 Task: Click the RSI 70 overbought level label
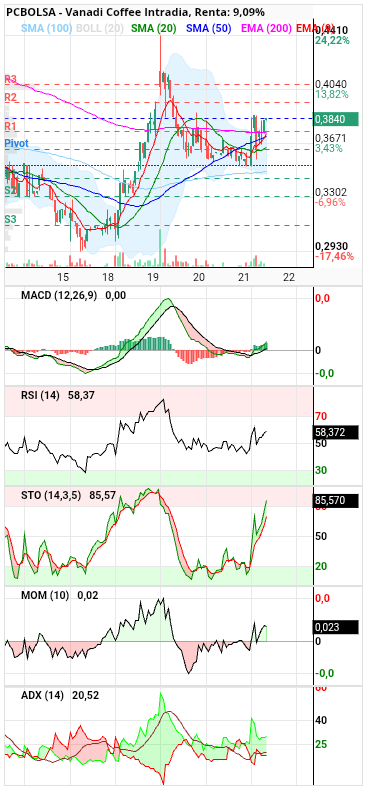pyautogui.click(x=321, y=416)
